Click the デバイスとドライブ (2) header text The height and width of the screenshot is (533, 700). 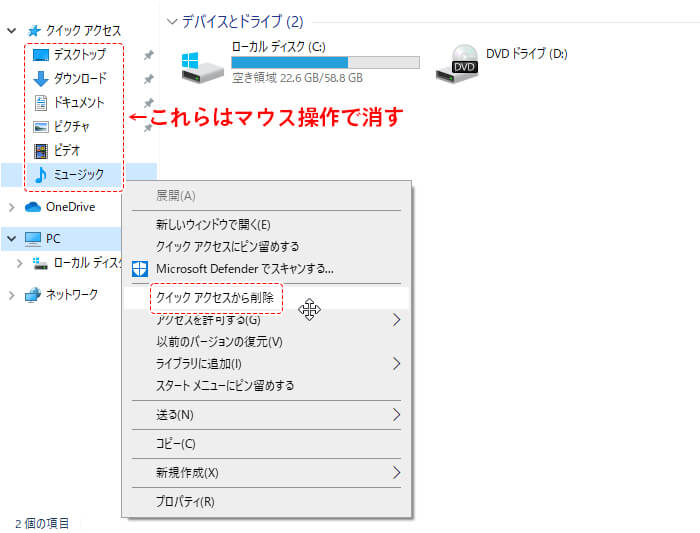point(243,21)
